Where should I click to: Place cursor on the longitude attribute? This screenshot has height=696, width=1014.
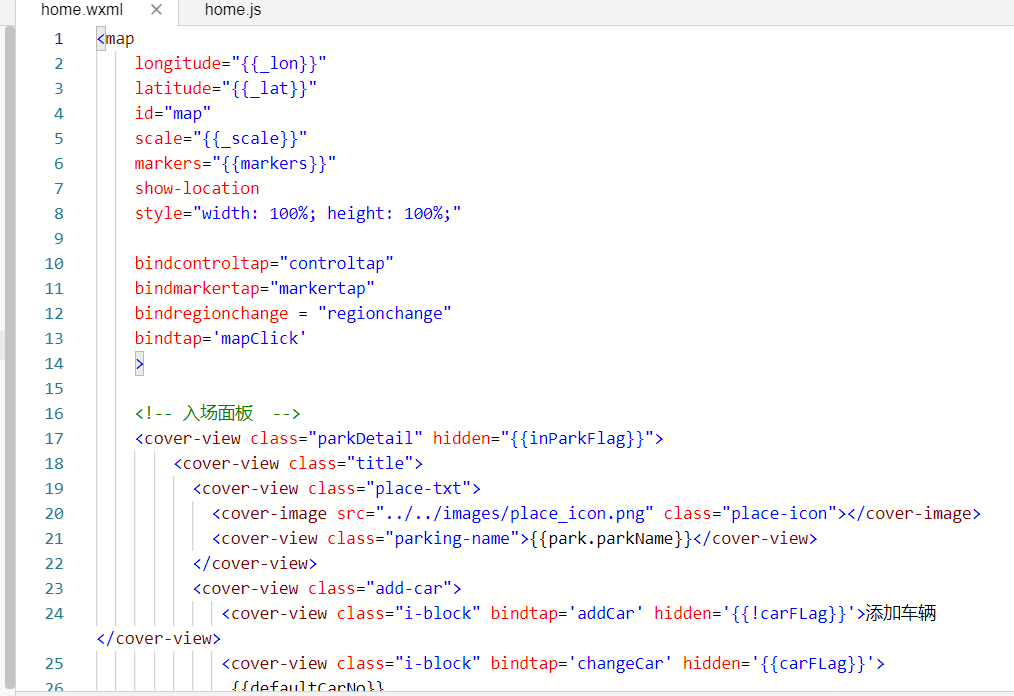tap(177, 64)
